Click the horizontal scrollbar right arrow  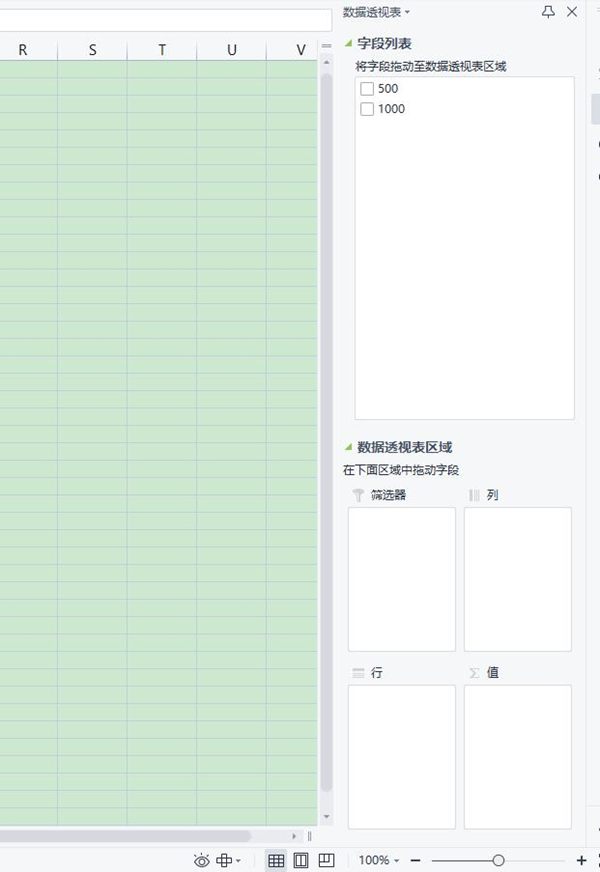(x=294, y=836)
